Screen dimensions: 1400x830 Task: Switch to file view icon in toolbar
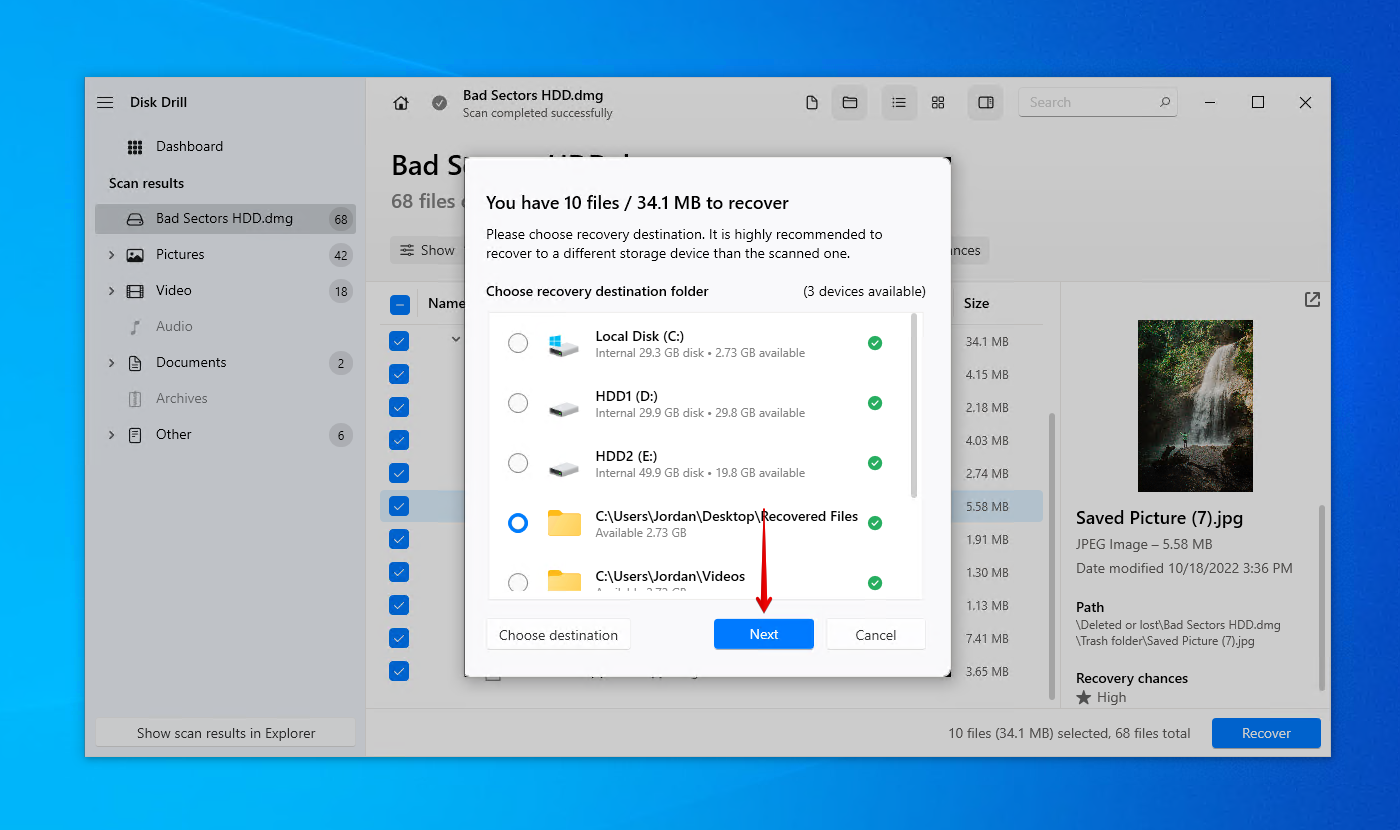[x=812, y=102]
